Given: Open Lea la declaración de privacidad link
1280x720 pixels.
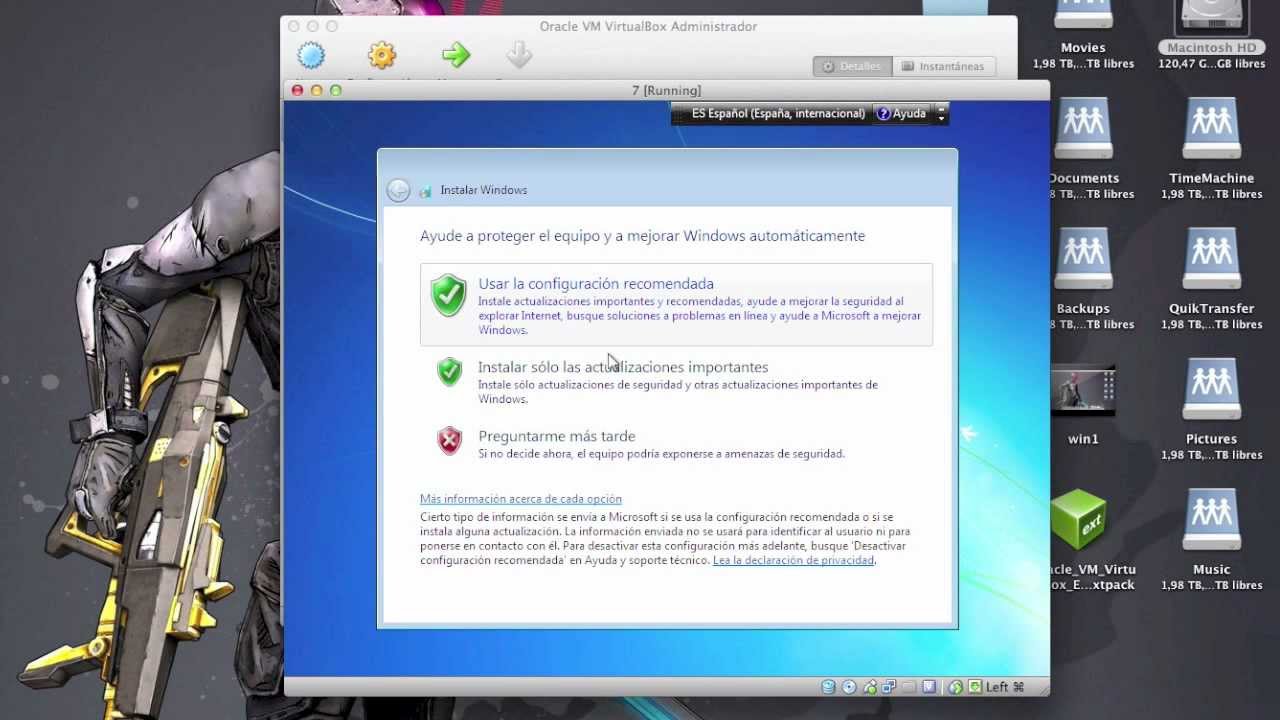Looking at the screenshot, I should (794, 560).
